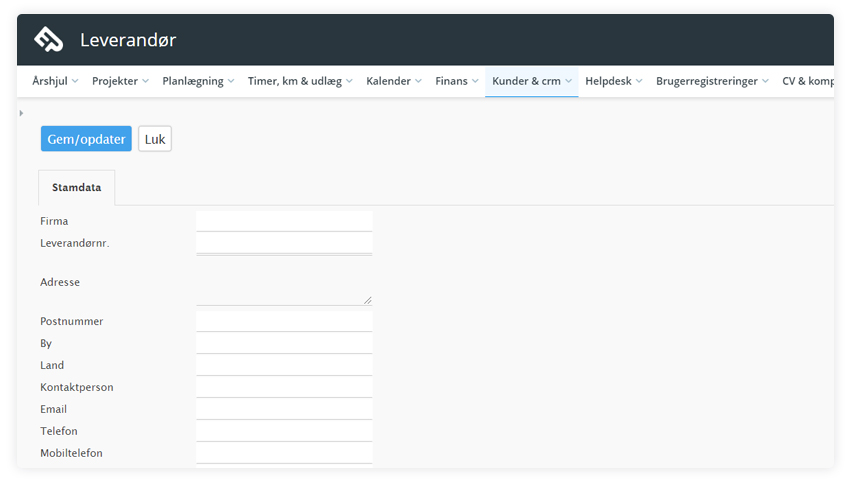Open the CV & komp menu
This screenshot has width=850, height=482.
[x=808, y=81]
